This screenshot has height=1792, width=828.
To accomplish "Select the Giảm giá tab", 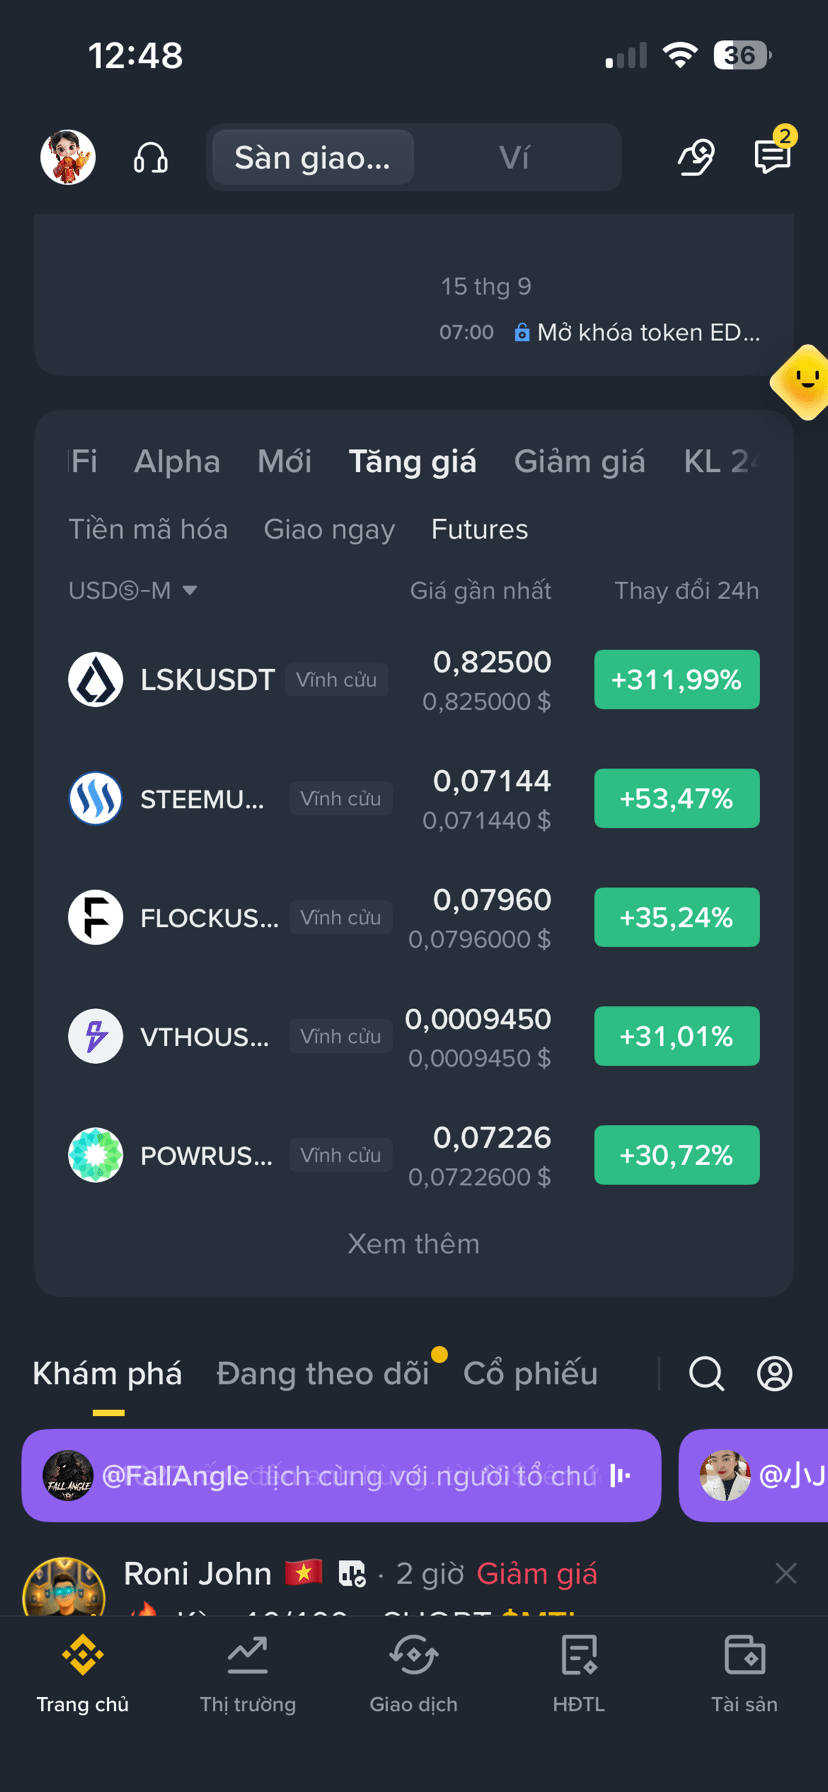I will (x=579, y=461).
